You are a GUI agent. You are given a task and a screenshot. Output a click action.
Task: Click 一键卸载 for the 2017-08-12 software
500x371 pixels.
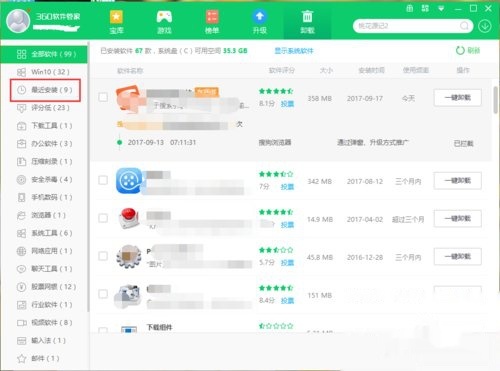tap(458, 181)
